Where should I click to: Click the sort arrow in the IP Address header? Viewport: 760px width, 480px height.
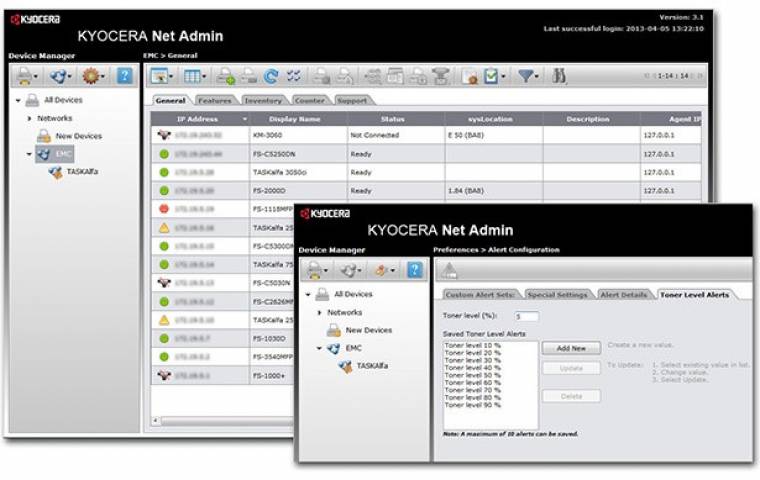click(245, 119)
